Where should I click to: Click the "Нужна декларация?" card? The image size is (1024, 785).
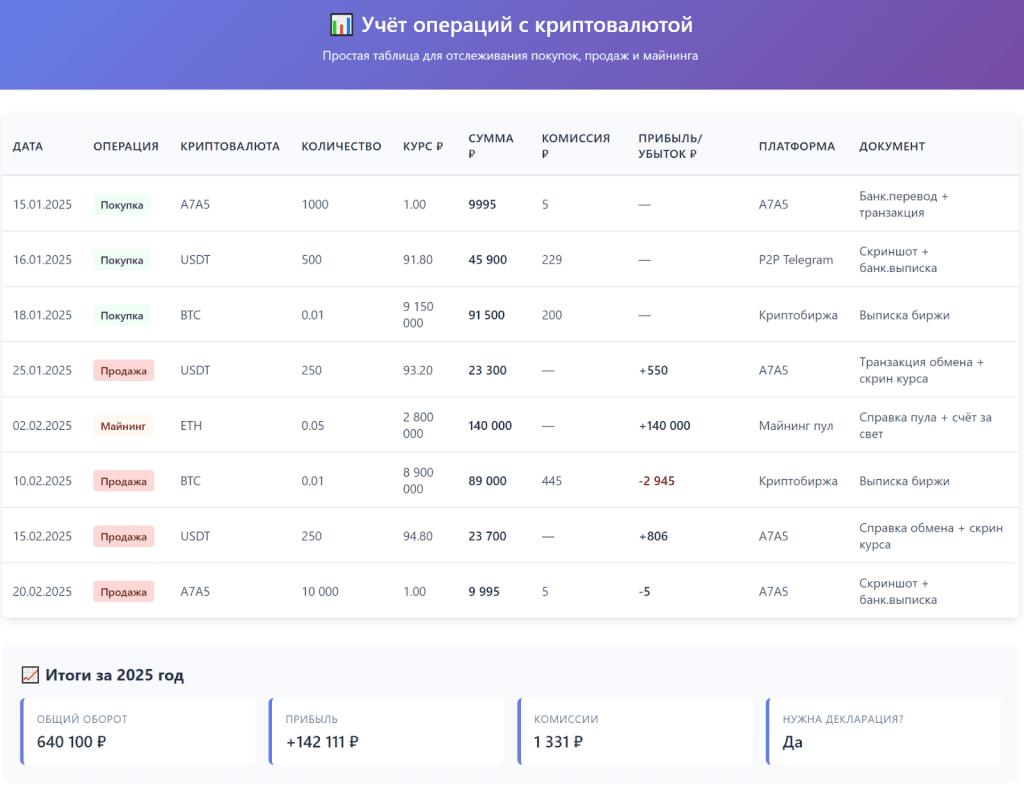pos(883,732)
